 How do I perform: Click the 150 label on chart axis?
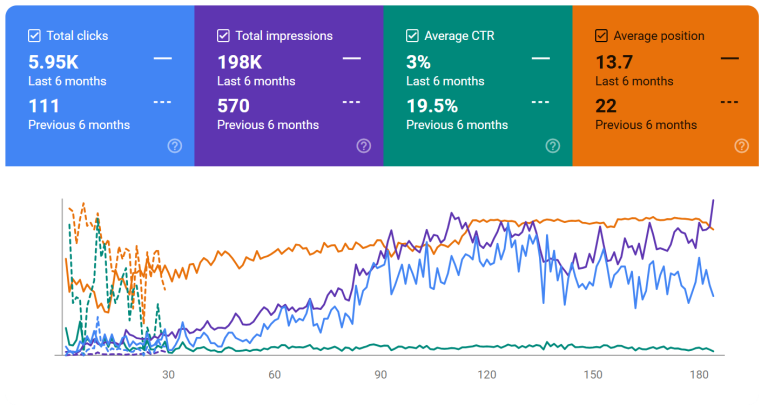(593, 375)
